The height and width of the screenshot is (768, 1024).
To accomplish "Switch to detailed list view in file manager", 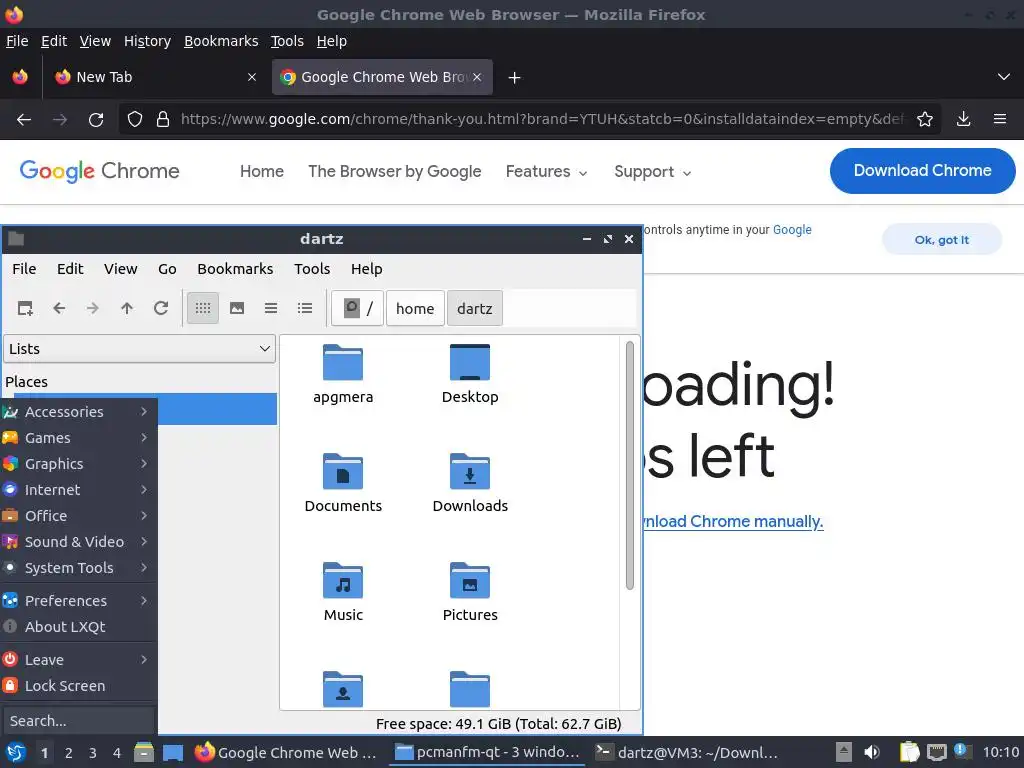I will [x=305, y=308].
